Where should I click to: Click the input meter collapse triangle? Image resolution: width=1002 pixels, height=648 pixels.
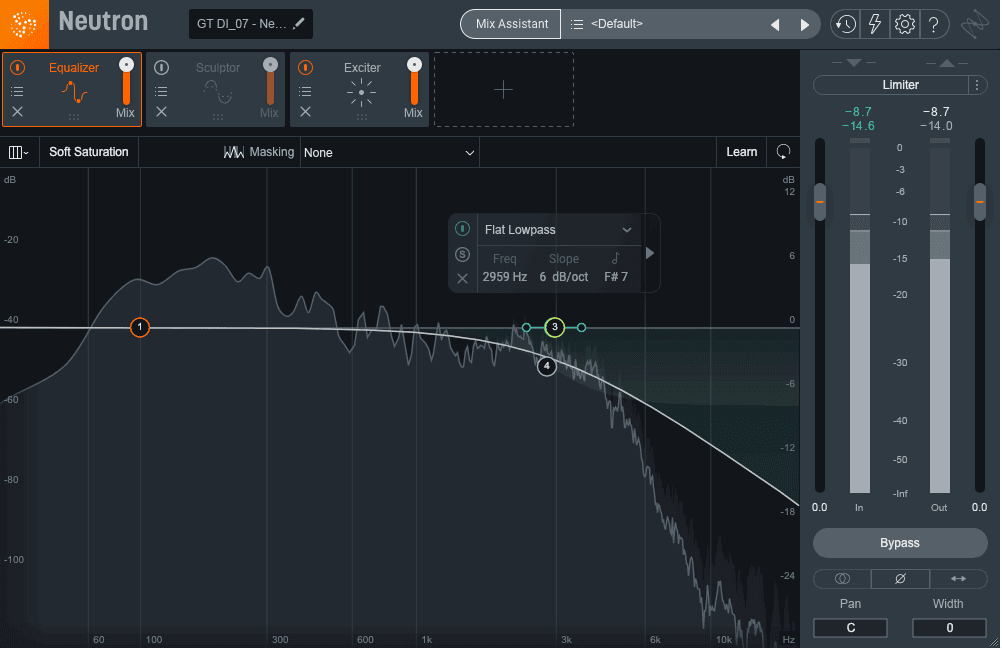click(x=854, y=63)
